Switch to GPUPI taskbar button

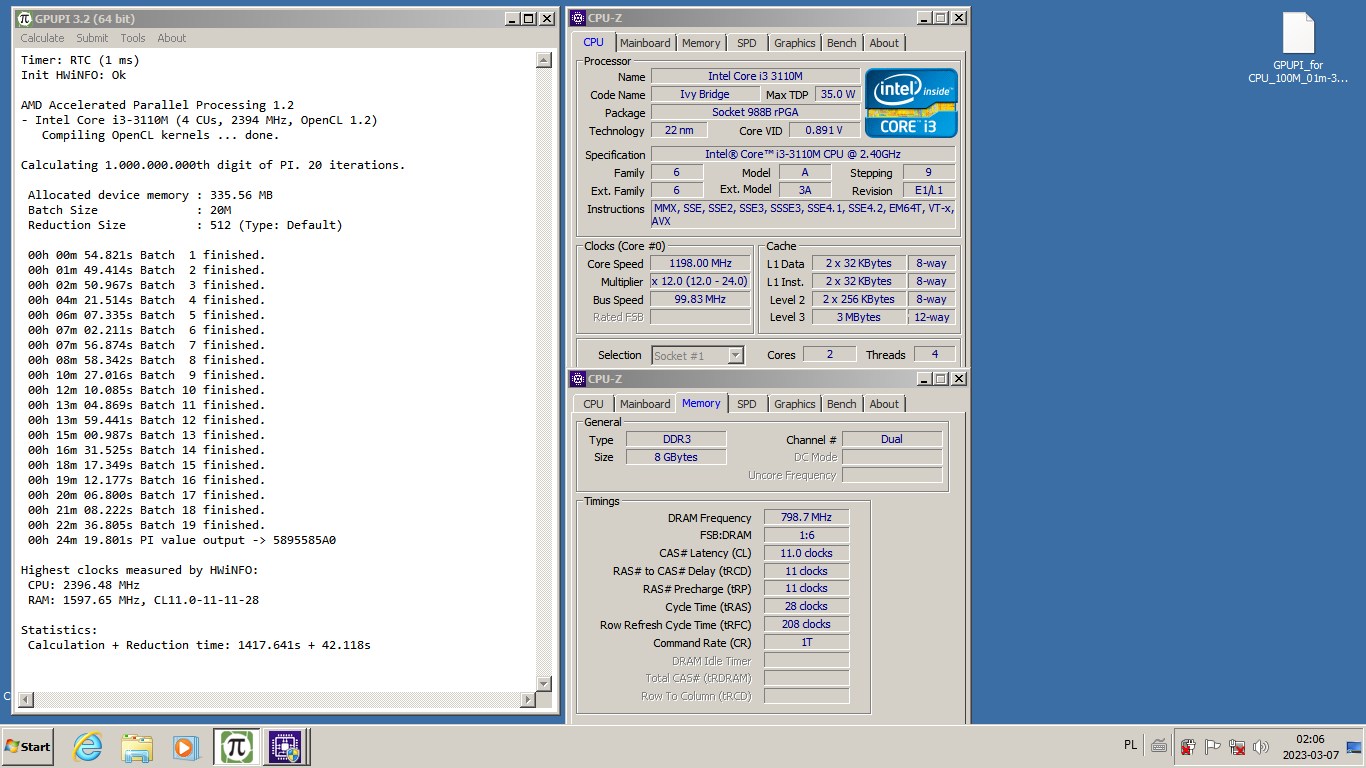(x=236, y=746)
